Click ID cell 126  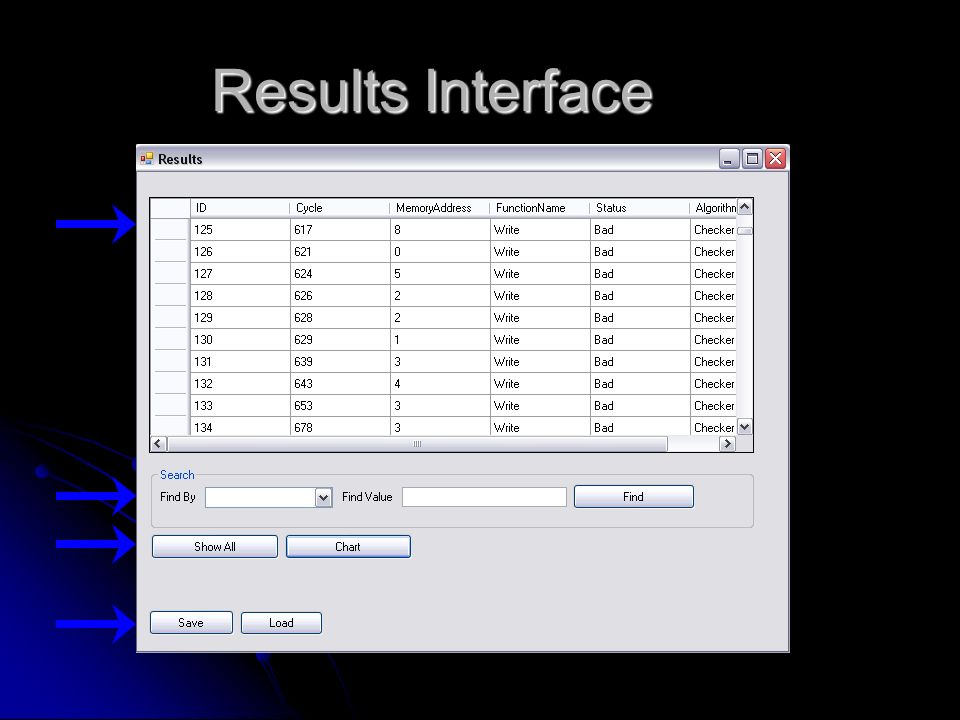pos(240,252)
